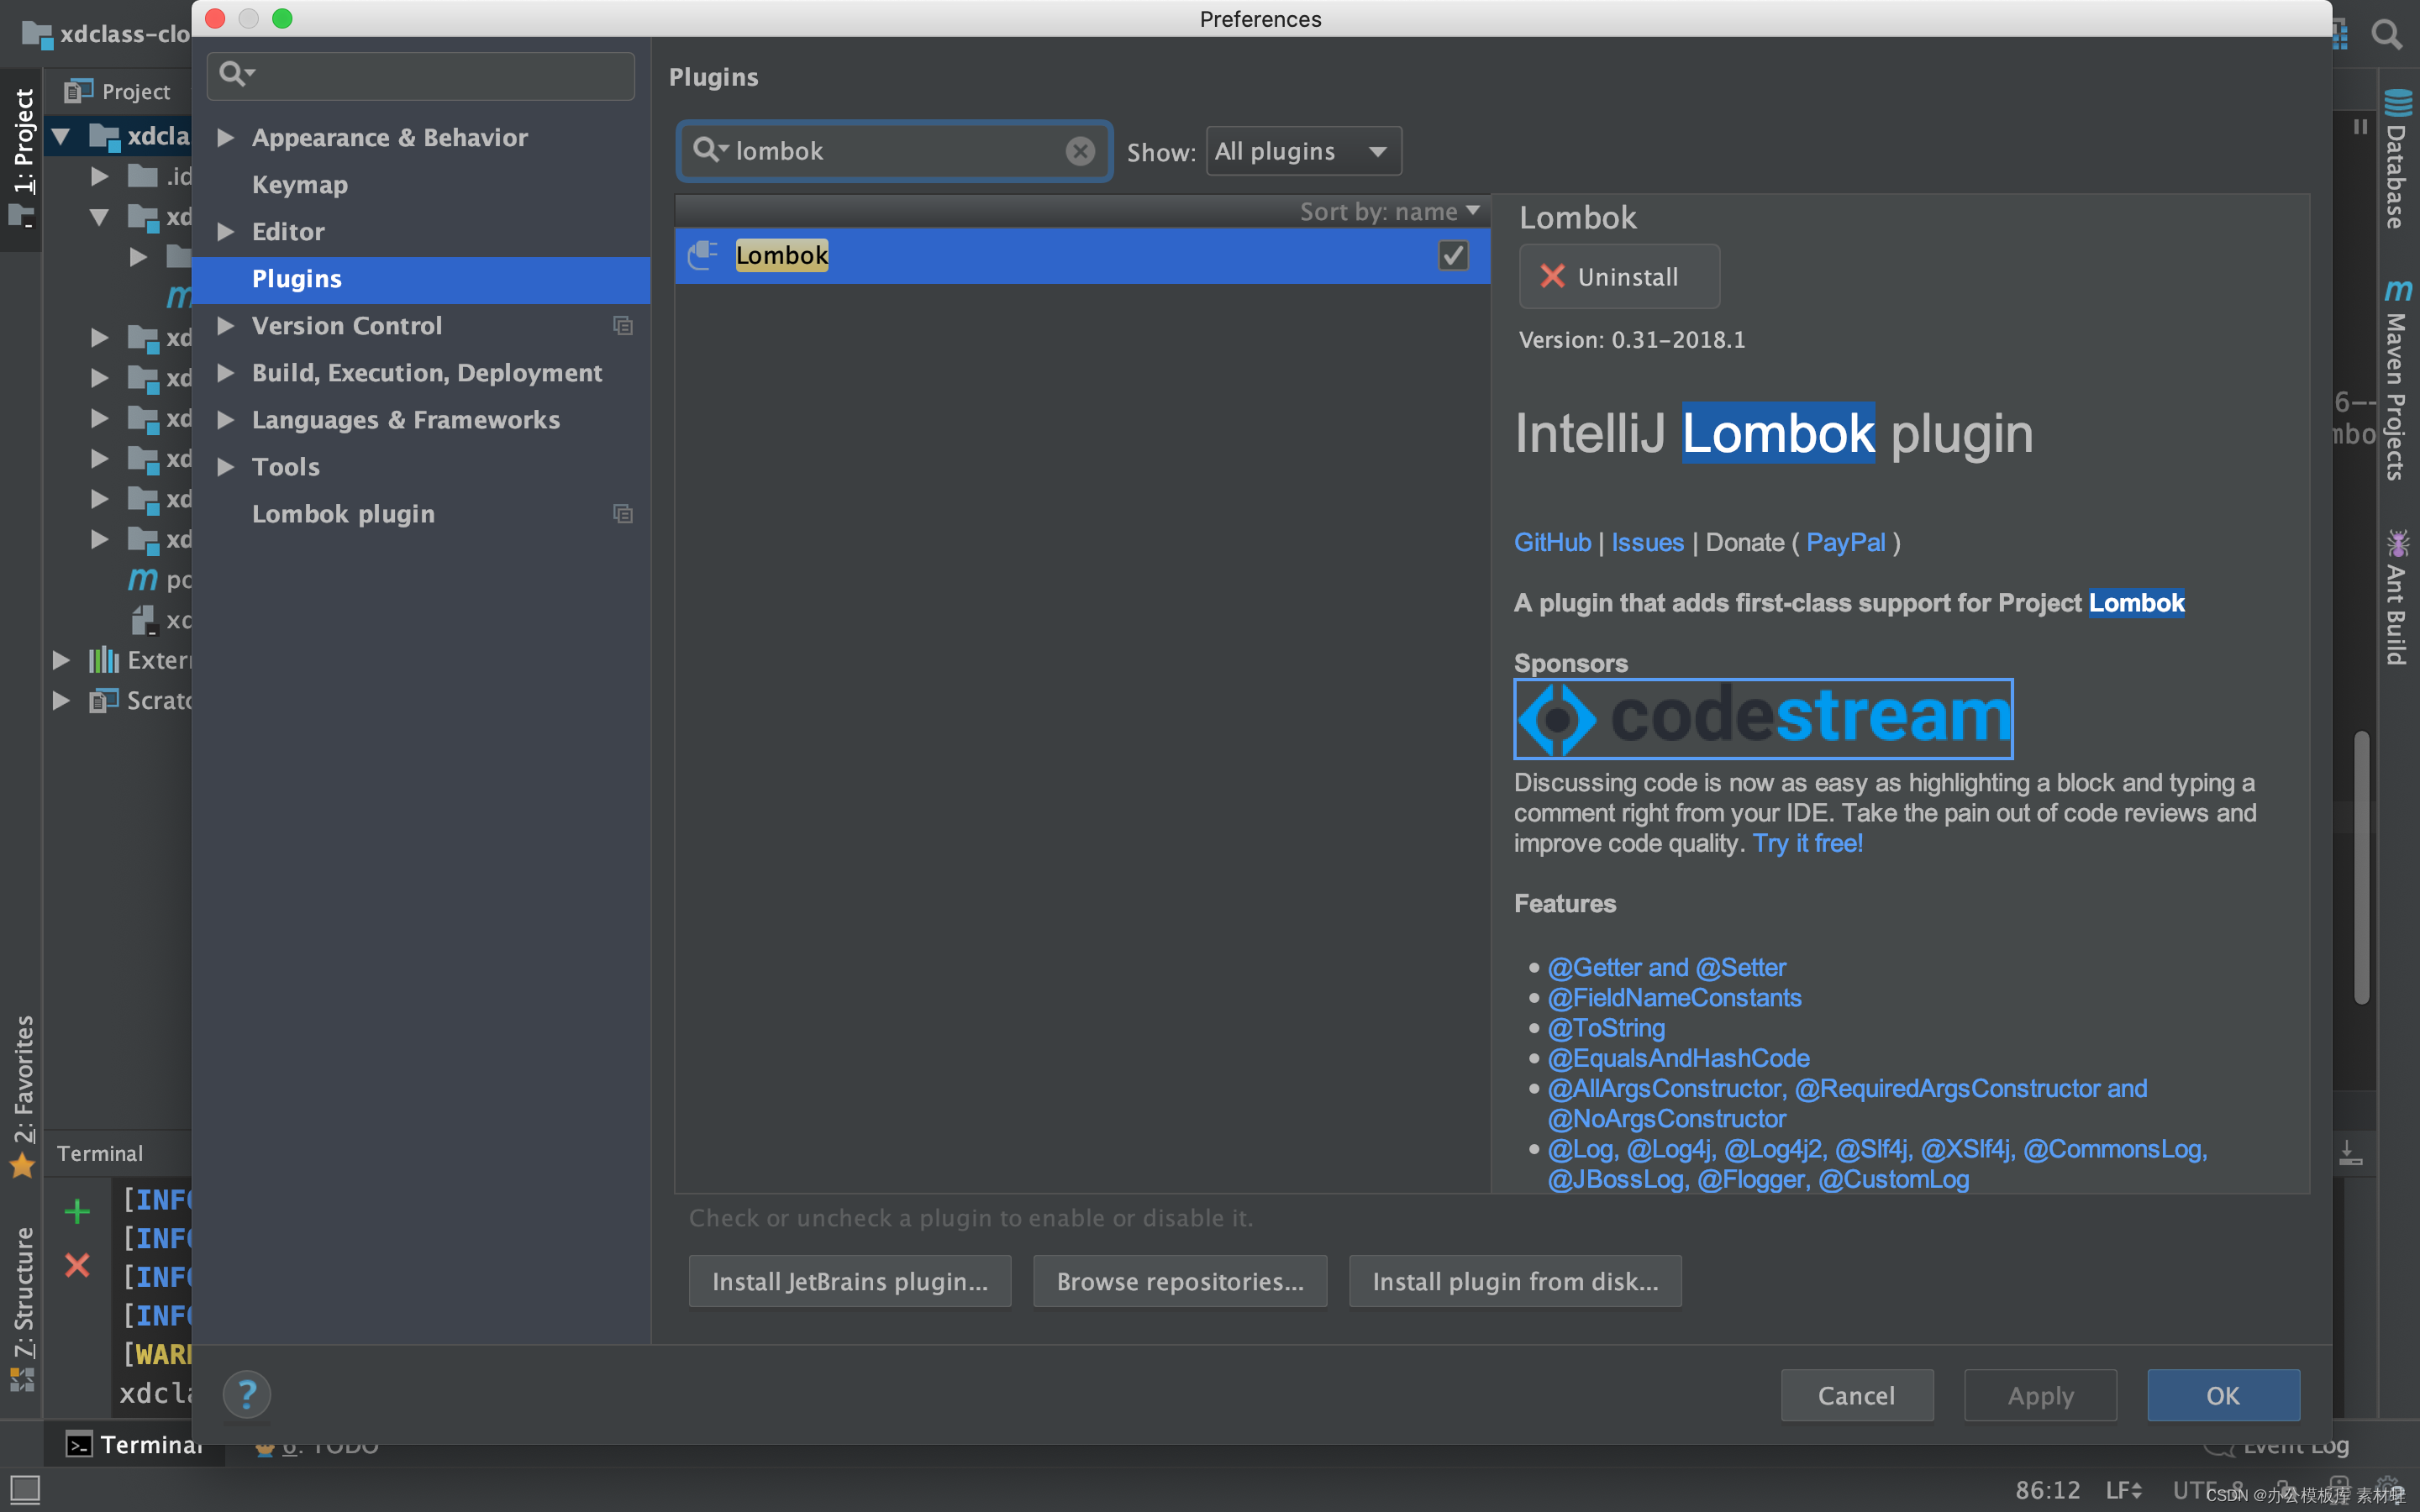Click the Lombok plugin project-level icon
The height and width of the screenshot is (1512, 2420).
point(623,514)
